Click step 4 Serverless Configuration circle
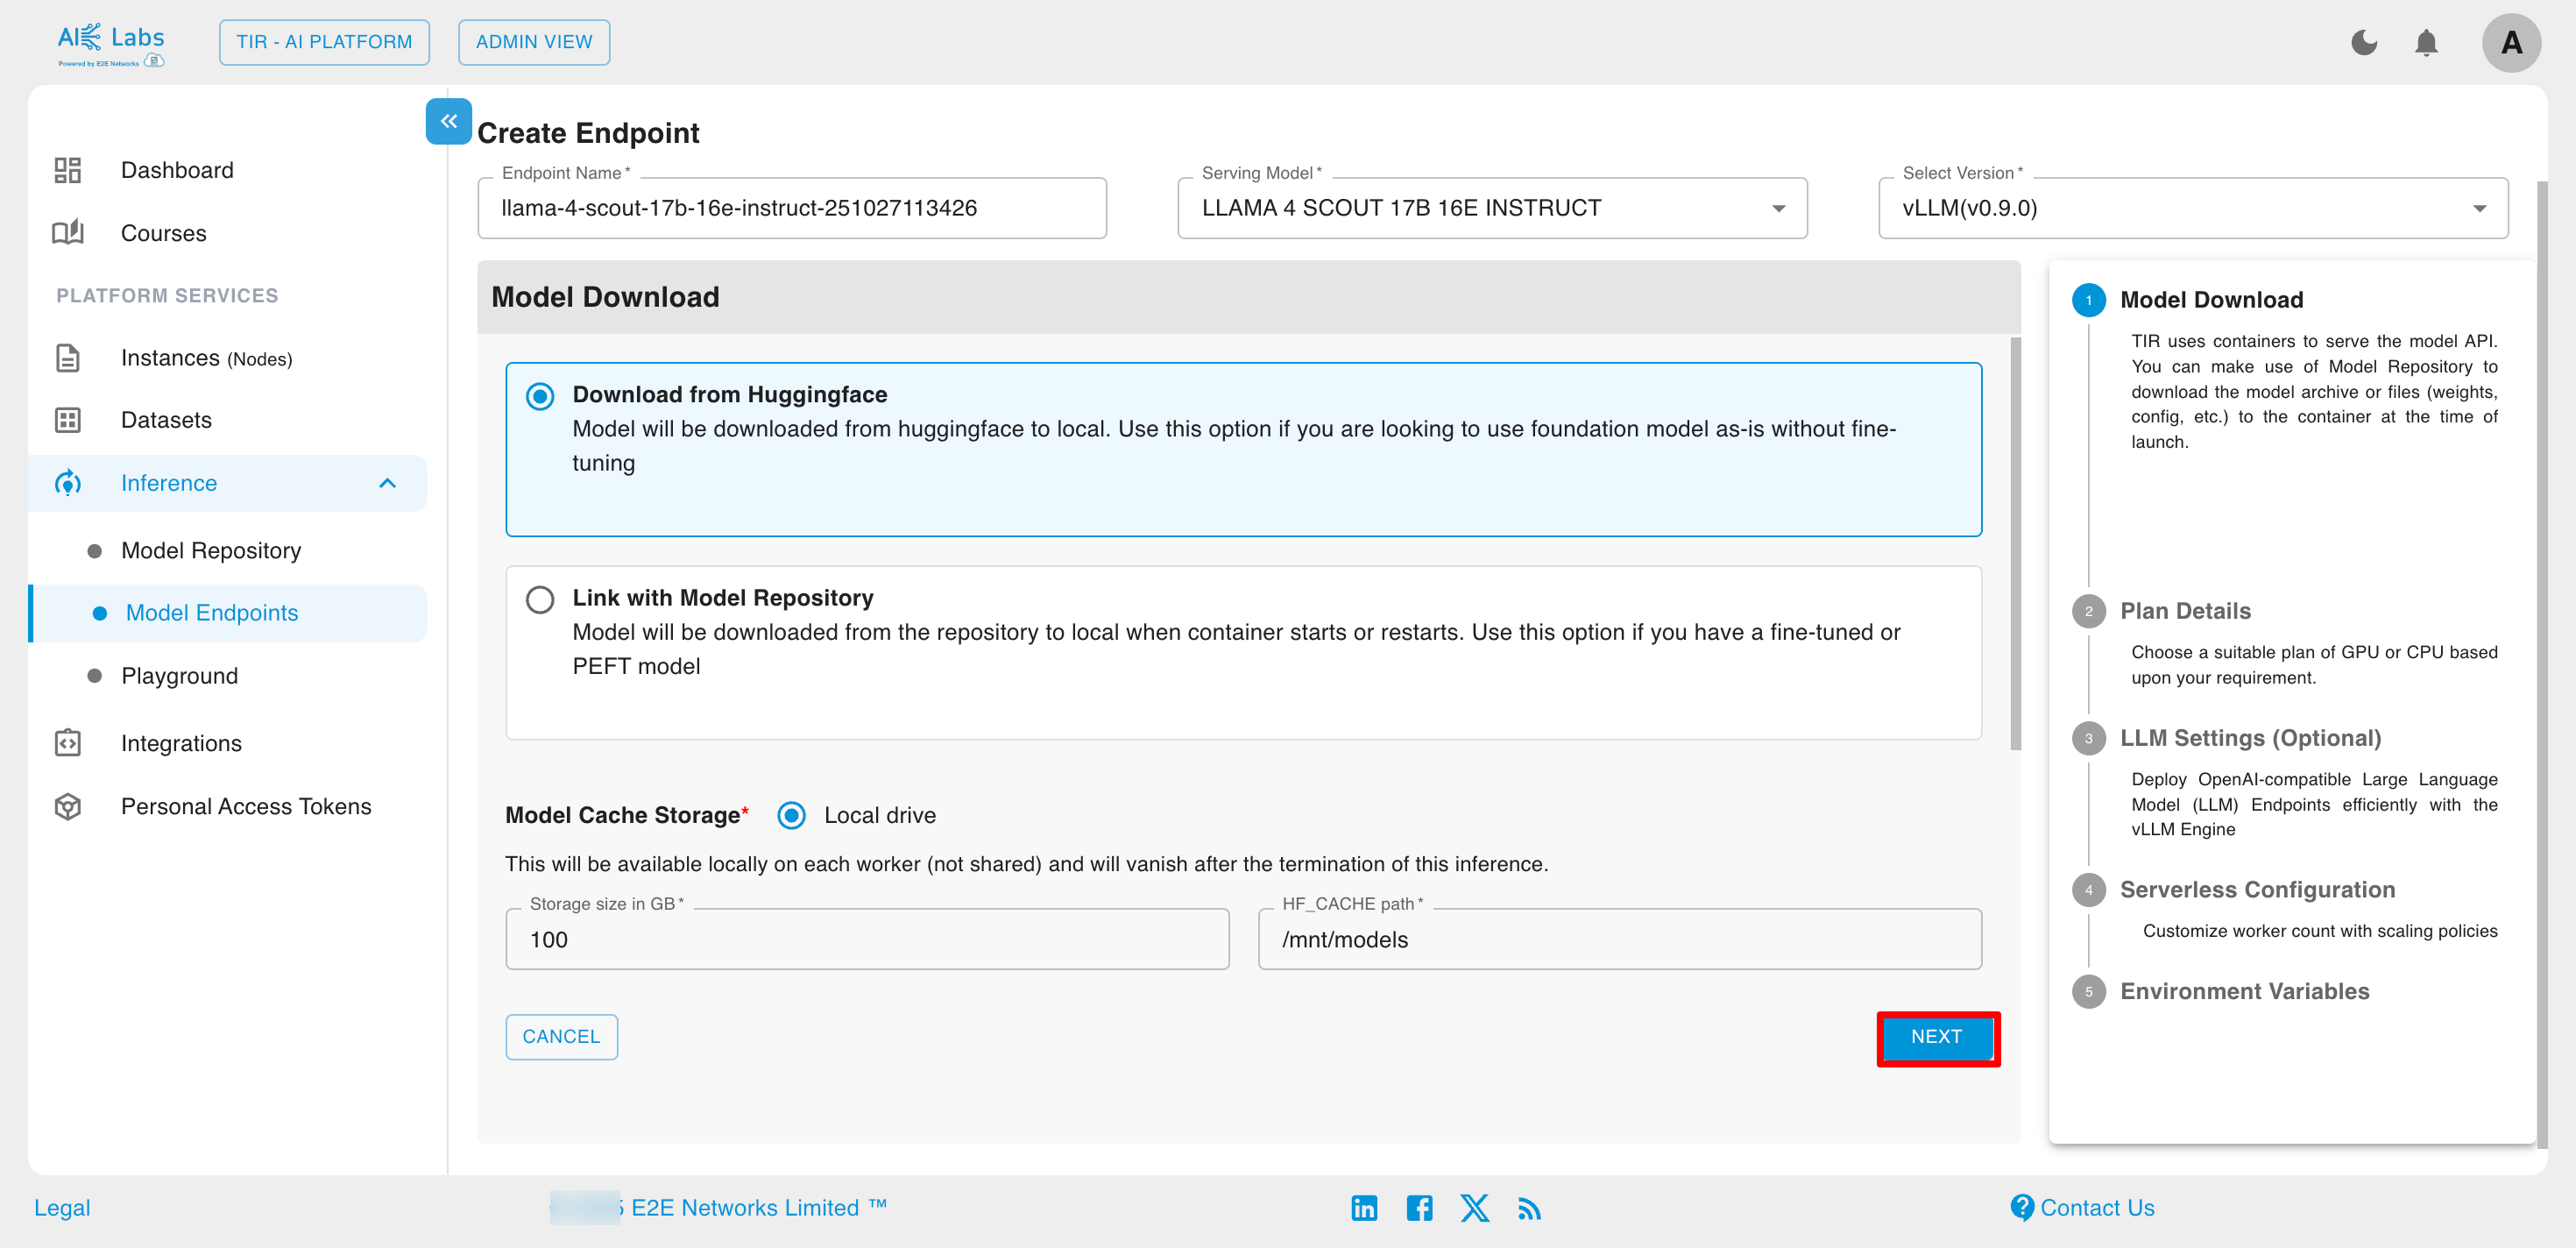This screenshot has height=1248, width=2576. [2088, 890]
